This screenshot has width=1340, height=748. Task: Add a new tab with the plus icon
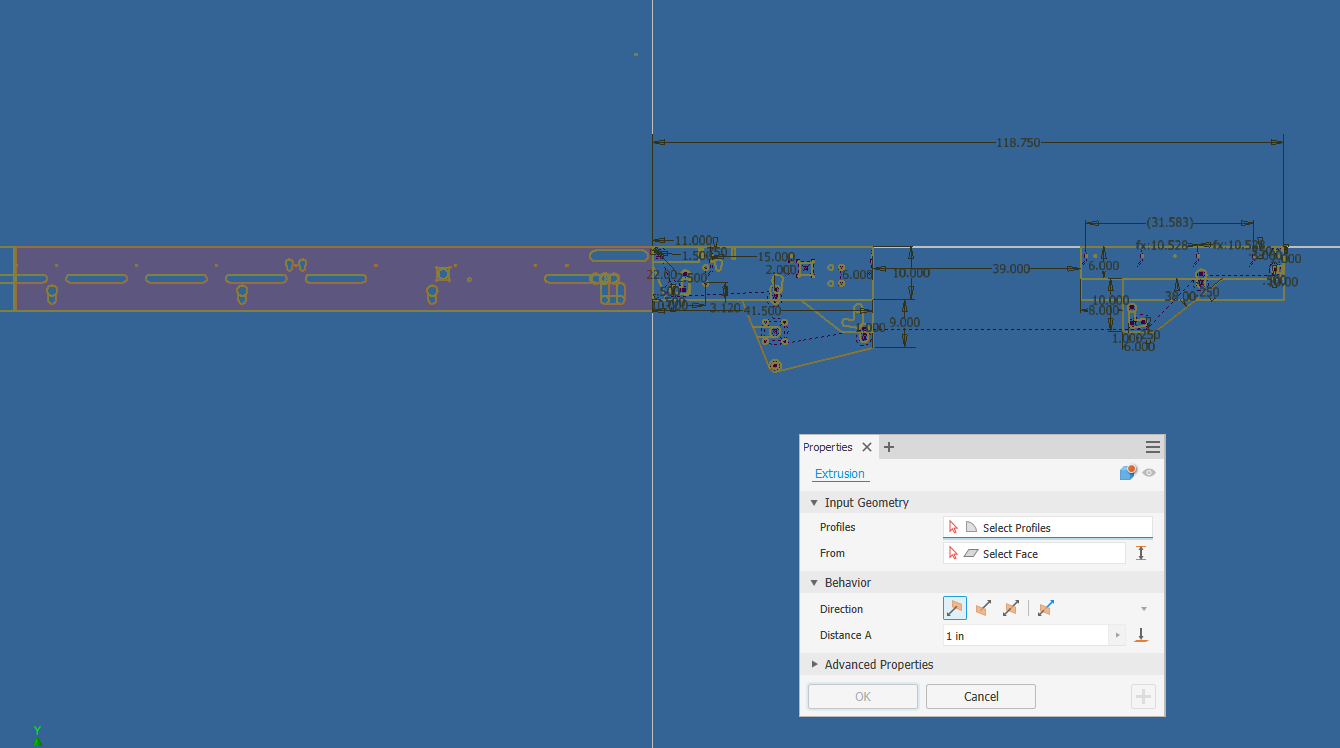tap(889, 447)
